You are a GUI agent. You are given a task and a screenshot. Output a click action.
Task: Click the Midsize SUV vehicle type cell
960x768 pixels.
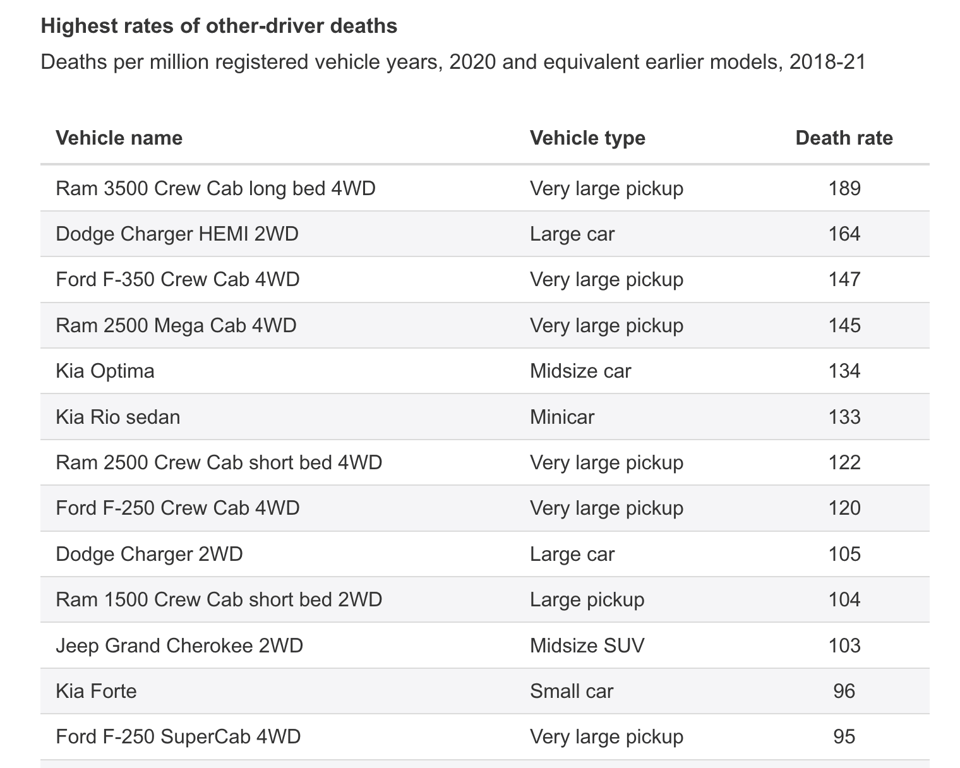(587, 645)
